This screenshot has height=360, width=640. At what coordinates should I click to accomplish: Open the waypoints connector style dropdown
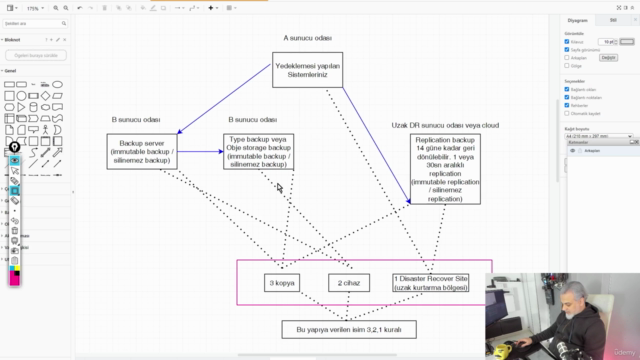[193, 8]
